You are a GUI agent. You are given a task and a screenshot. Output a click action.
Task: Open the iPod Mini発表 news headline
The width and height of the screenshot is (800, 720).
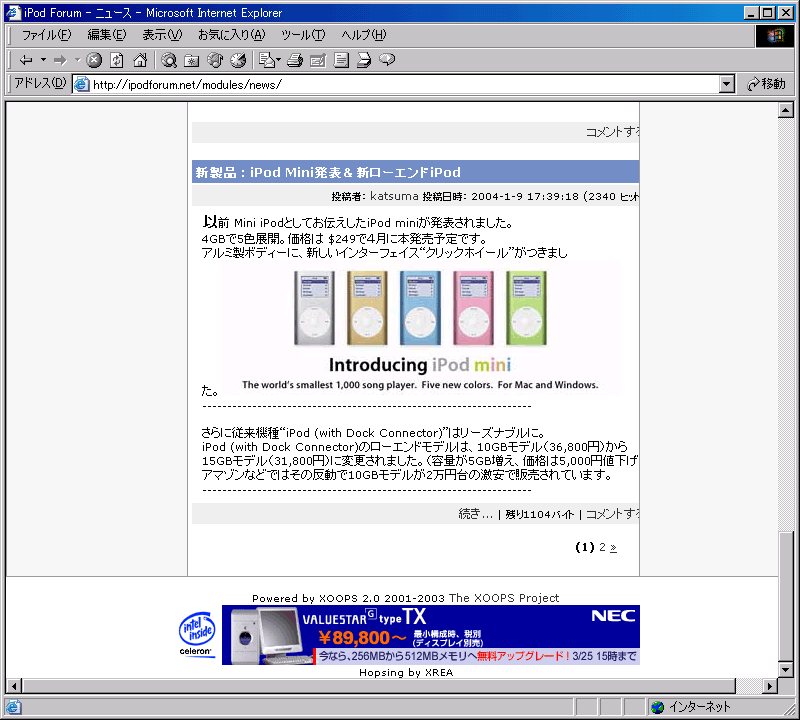tap(328, 172)
